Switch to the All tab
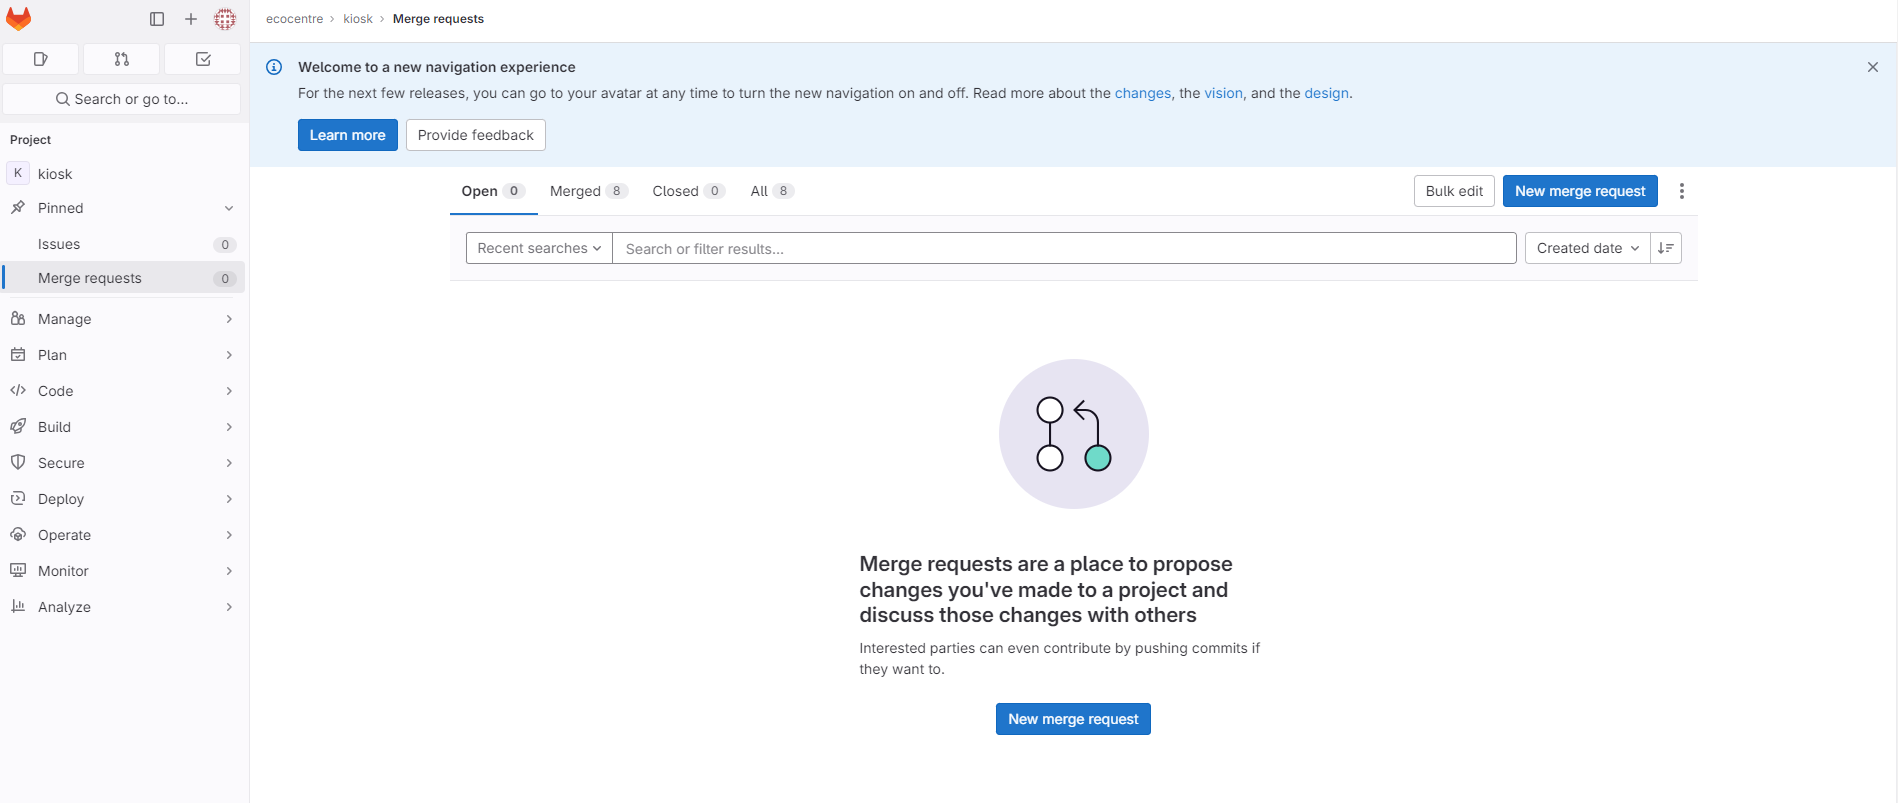Viewport: 1898px width, 803px height. (772, 191)
